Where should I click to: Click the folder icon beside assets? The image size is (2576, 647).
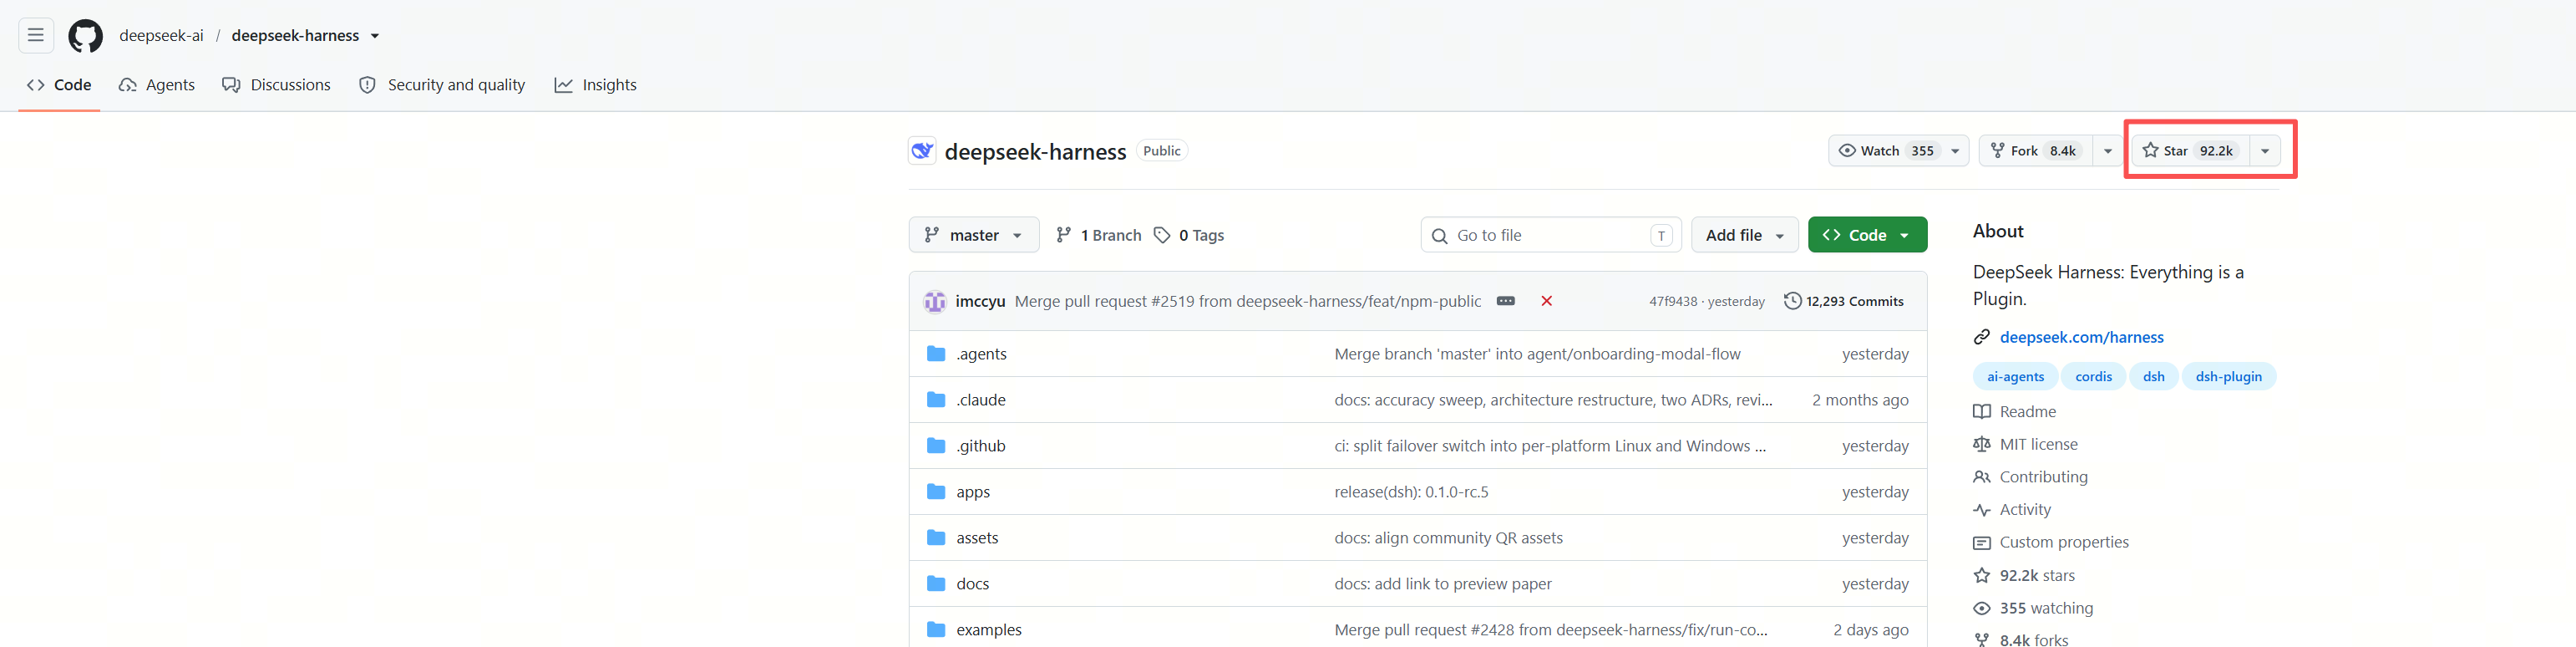point(936,538)
